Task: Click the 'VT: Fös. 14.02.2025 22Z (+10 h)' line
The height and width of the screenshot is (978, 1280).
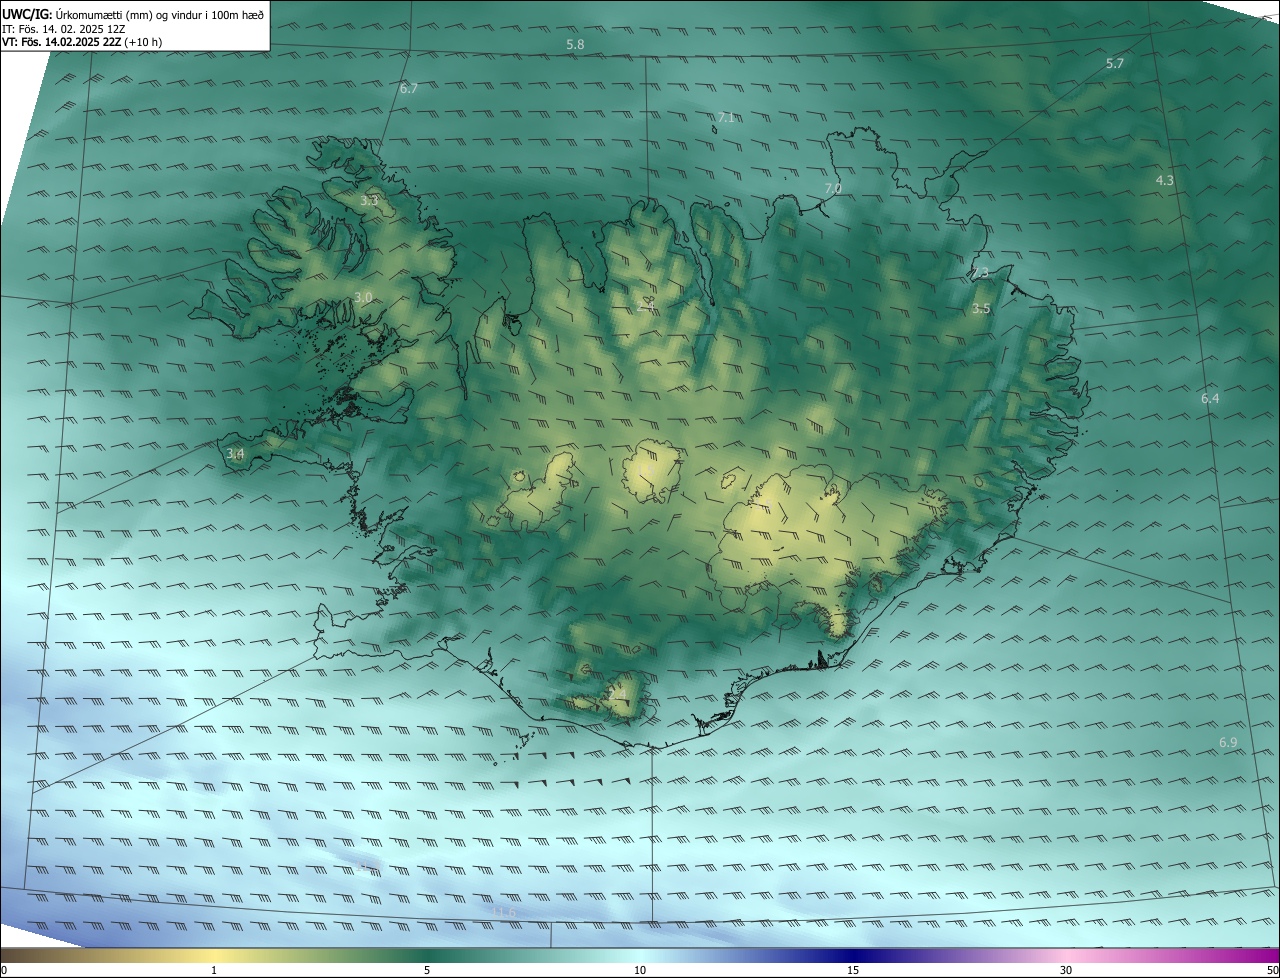Action: coord(82,42)
